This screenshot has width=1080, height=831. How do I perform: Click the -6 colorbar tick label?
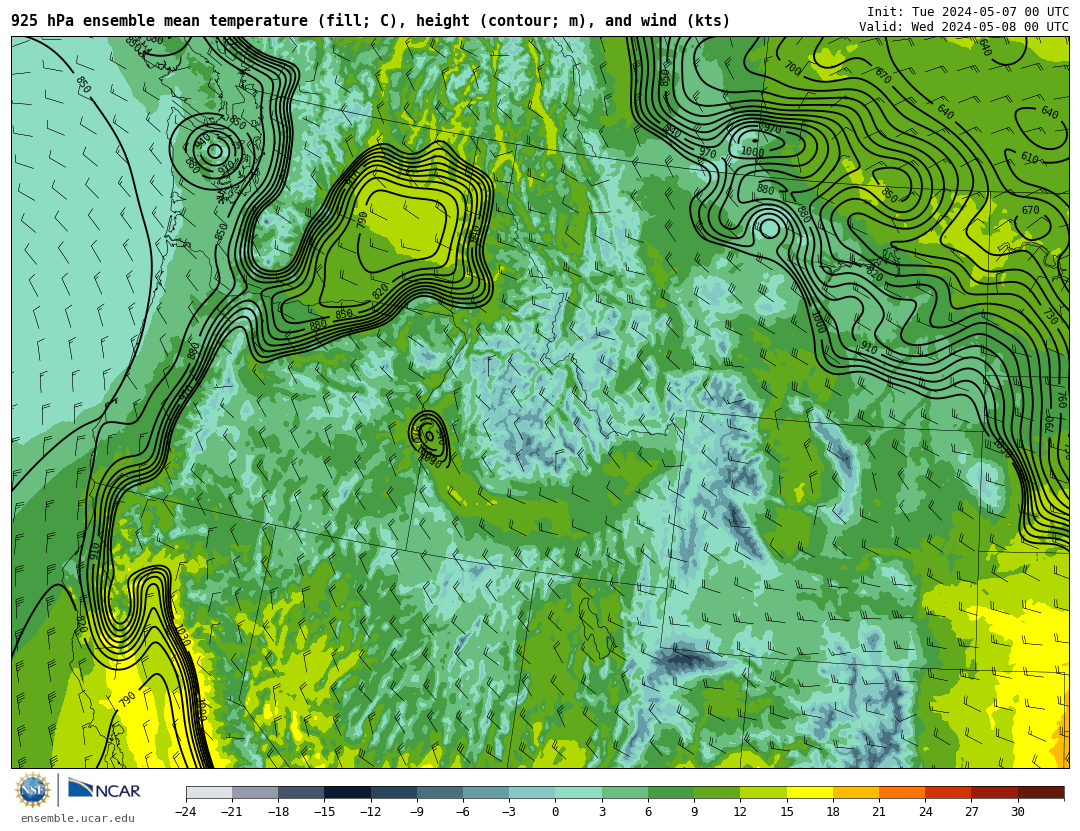pos(462,812)
